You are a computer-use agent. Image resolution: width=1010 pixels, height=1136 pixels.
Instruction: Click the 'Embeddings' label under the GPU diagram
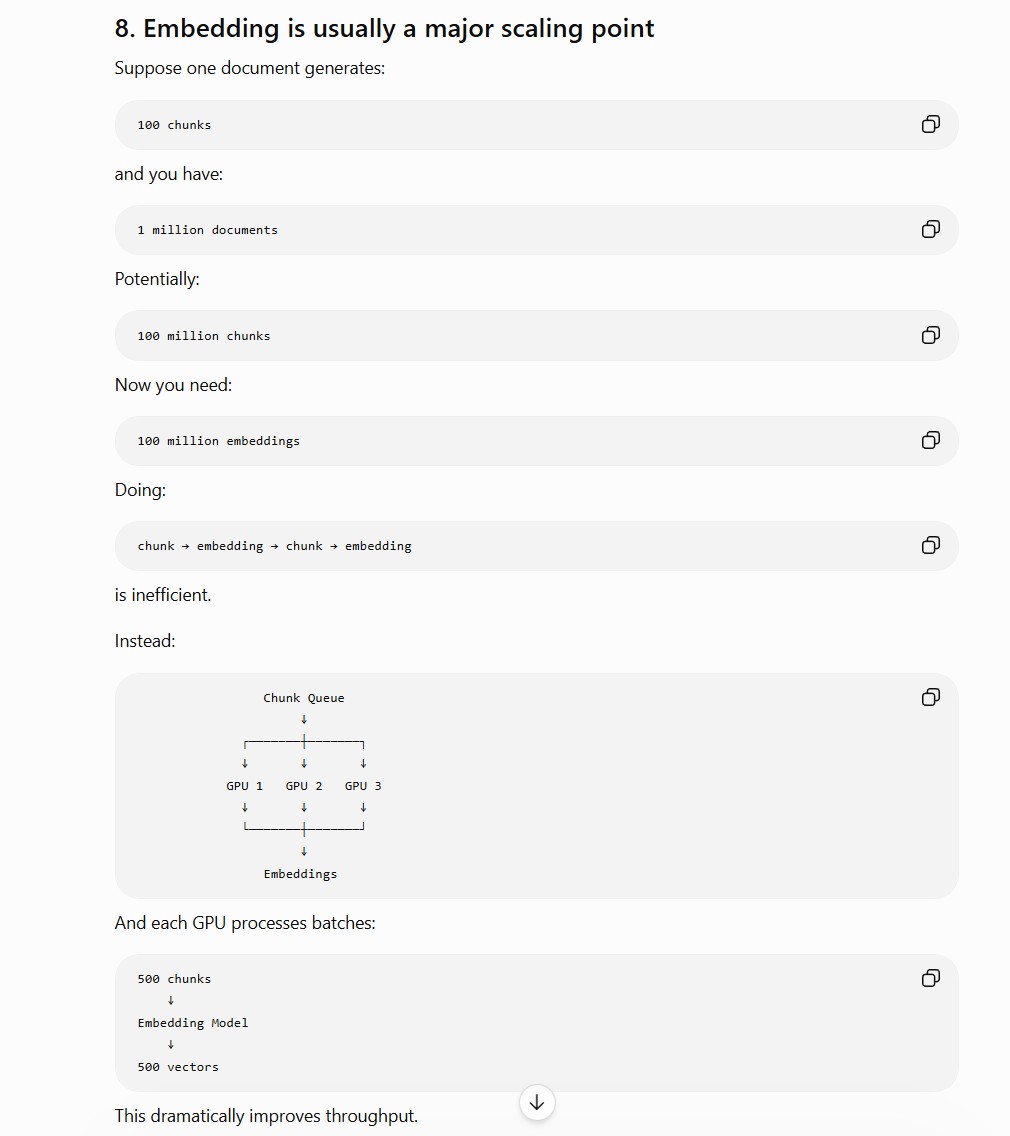pos(300,874)
